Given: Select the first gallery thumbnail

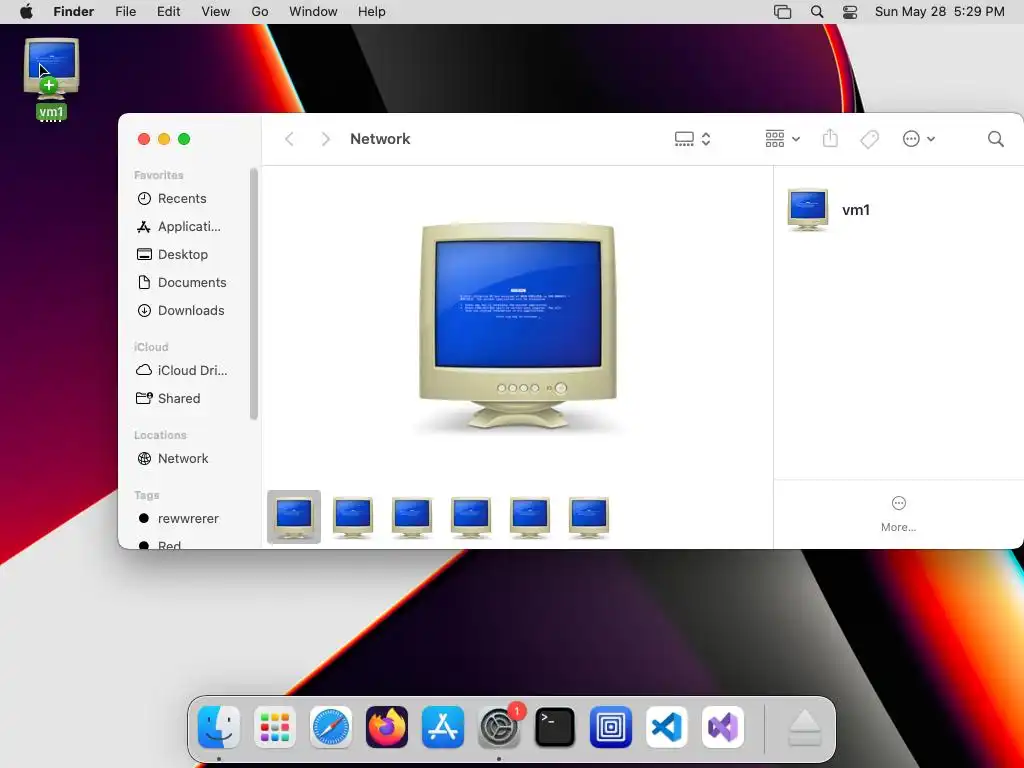Looking at the screenshot, I should 294,517.
